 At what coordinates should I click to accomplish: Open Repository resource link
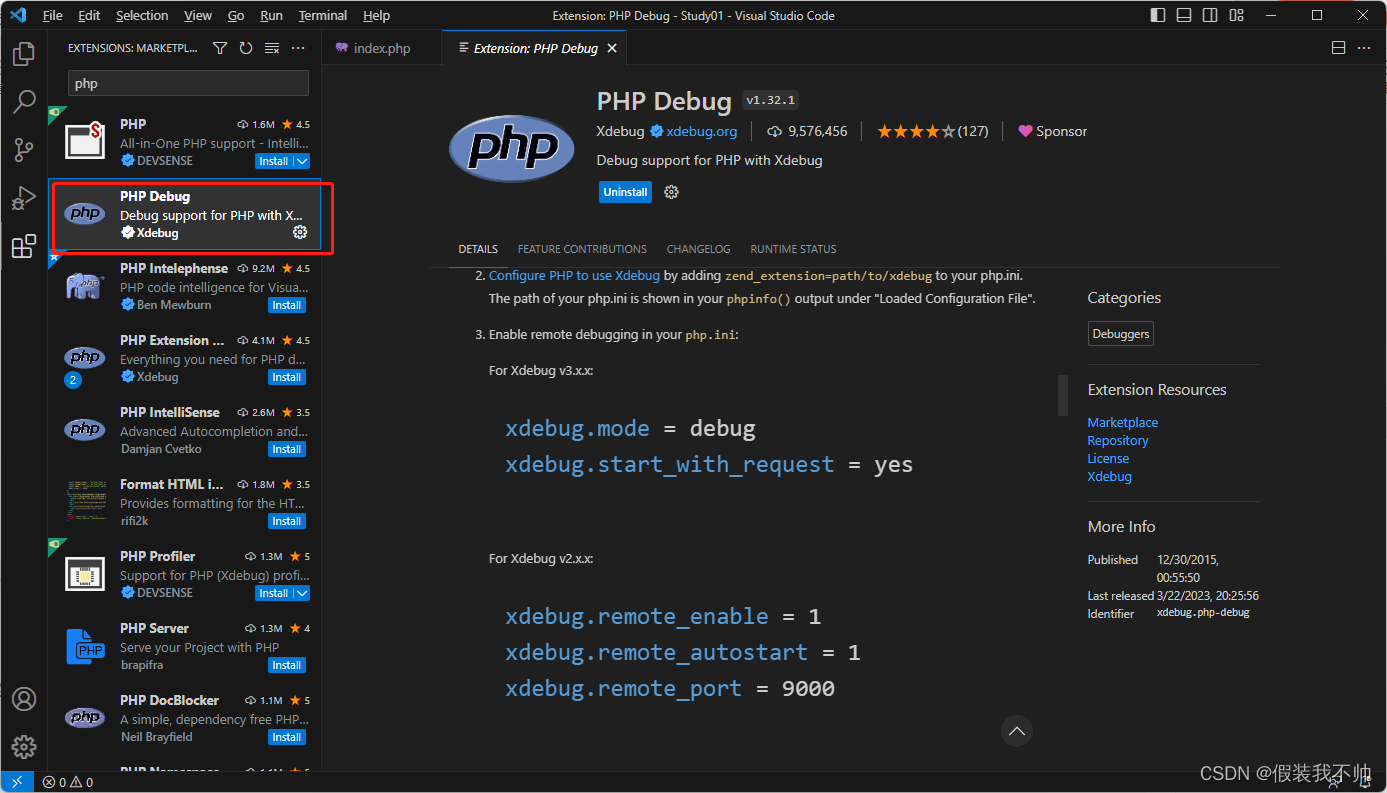coord(1117,441)
